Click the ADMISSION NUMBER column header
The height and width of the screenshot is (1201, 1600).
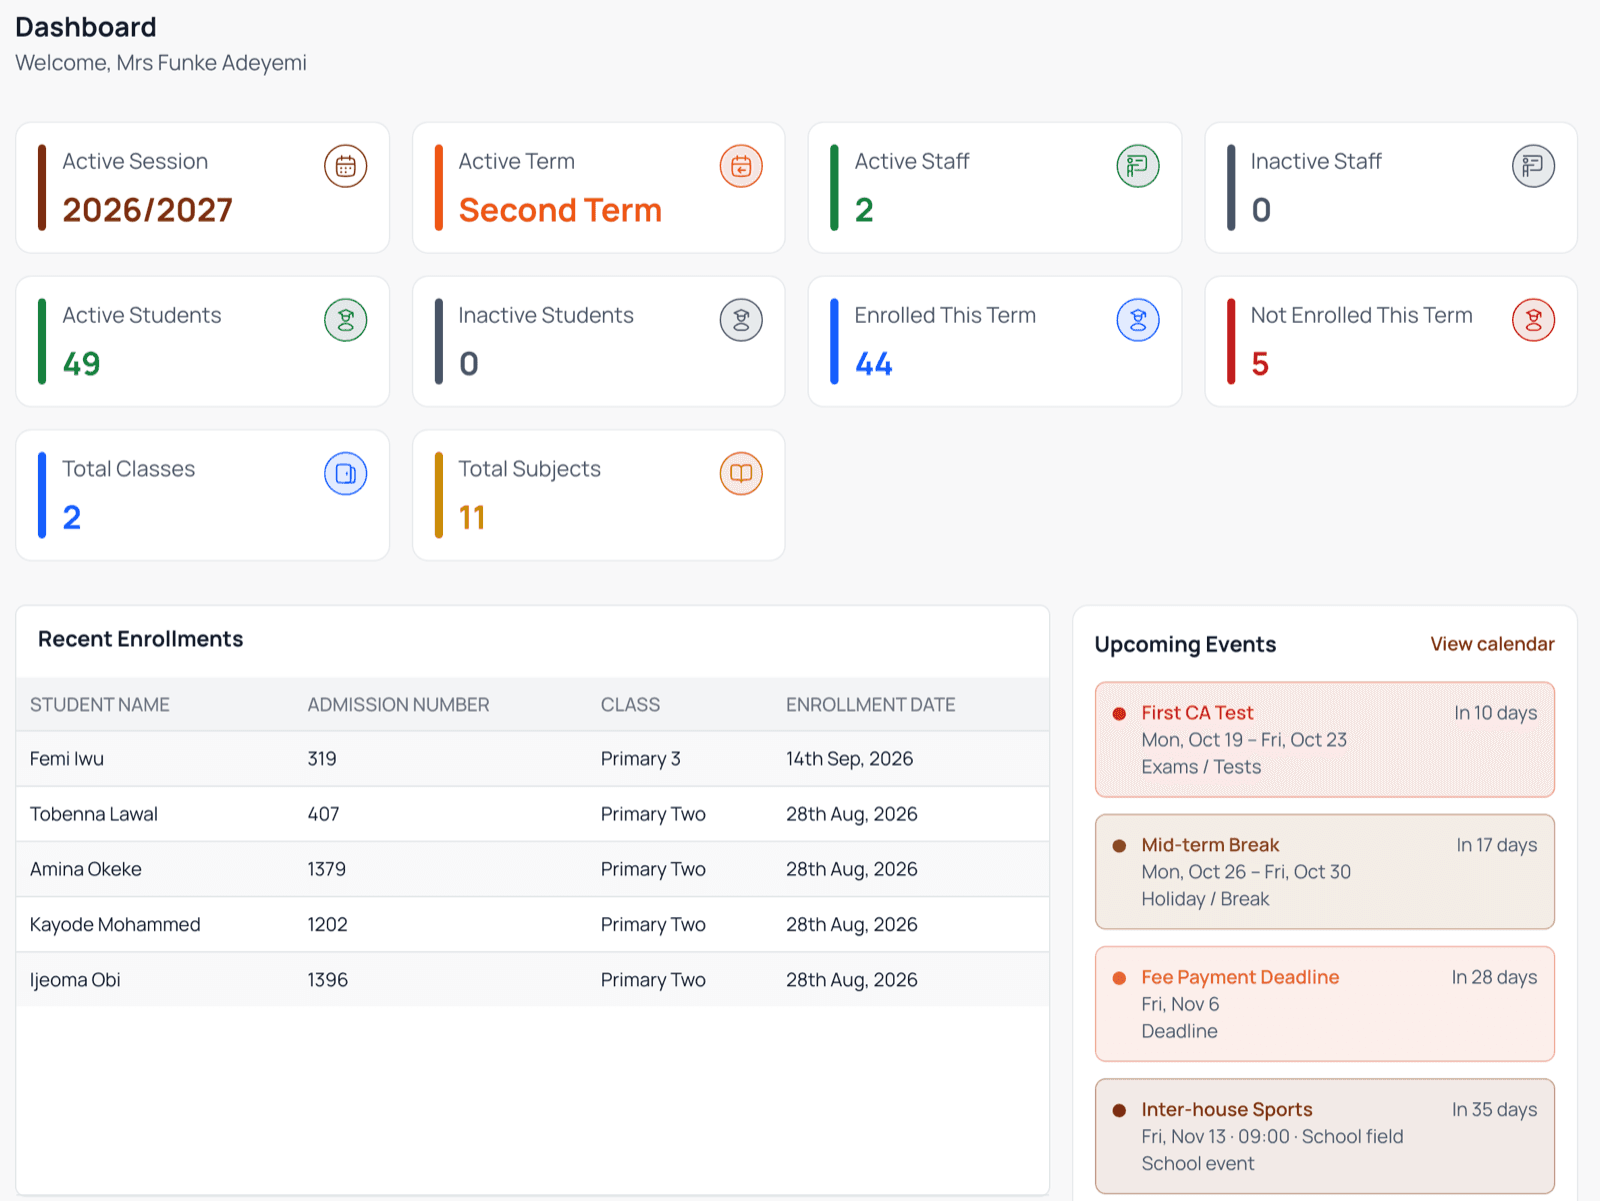pos(398,705)
